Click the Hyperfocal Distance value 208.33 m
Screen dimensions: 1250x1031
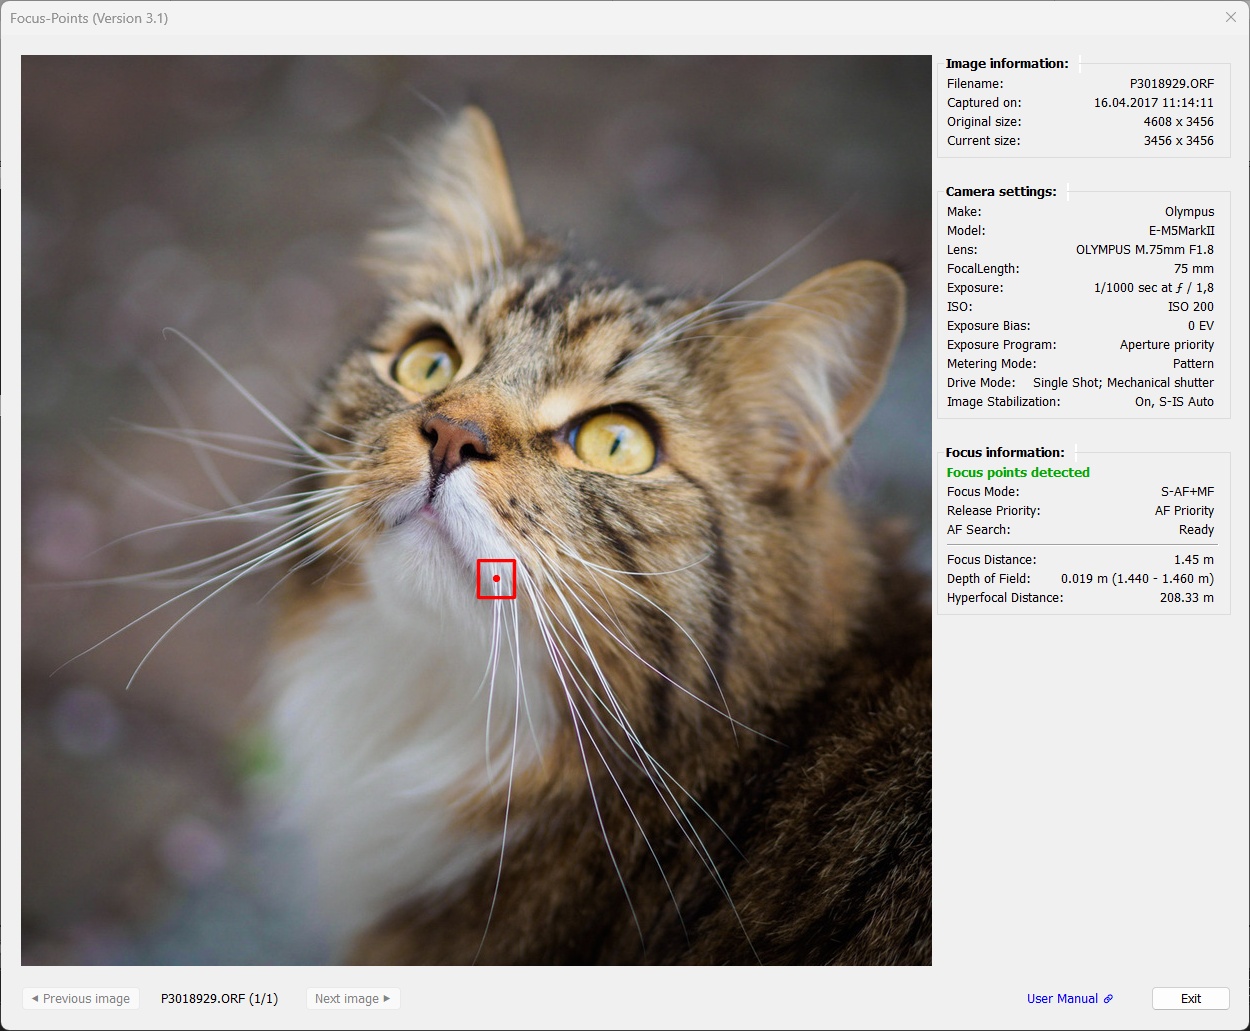click(x=1186, y=598)
